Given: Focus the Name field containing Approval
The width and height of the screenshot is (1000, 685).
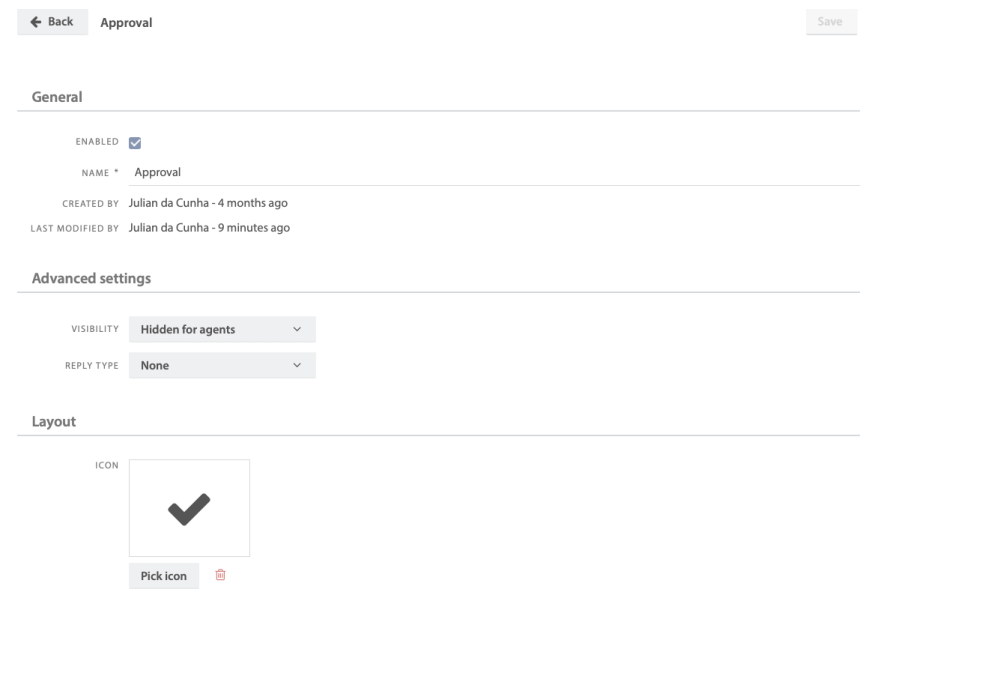Looking at the screenshot, I should [x=490, y=172].
